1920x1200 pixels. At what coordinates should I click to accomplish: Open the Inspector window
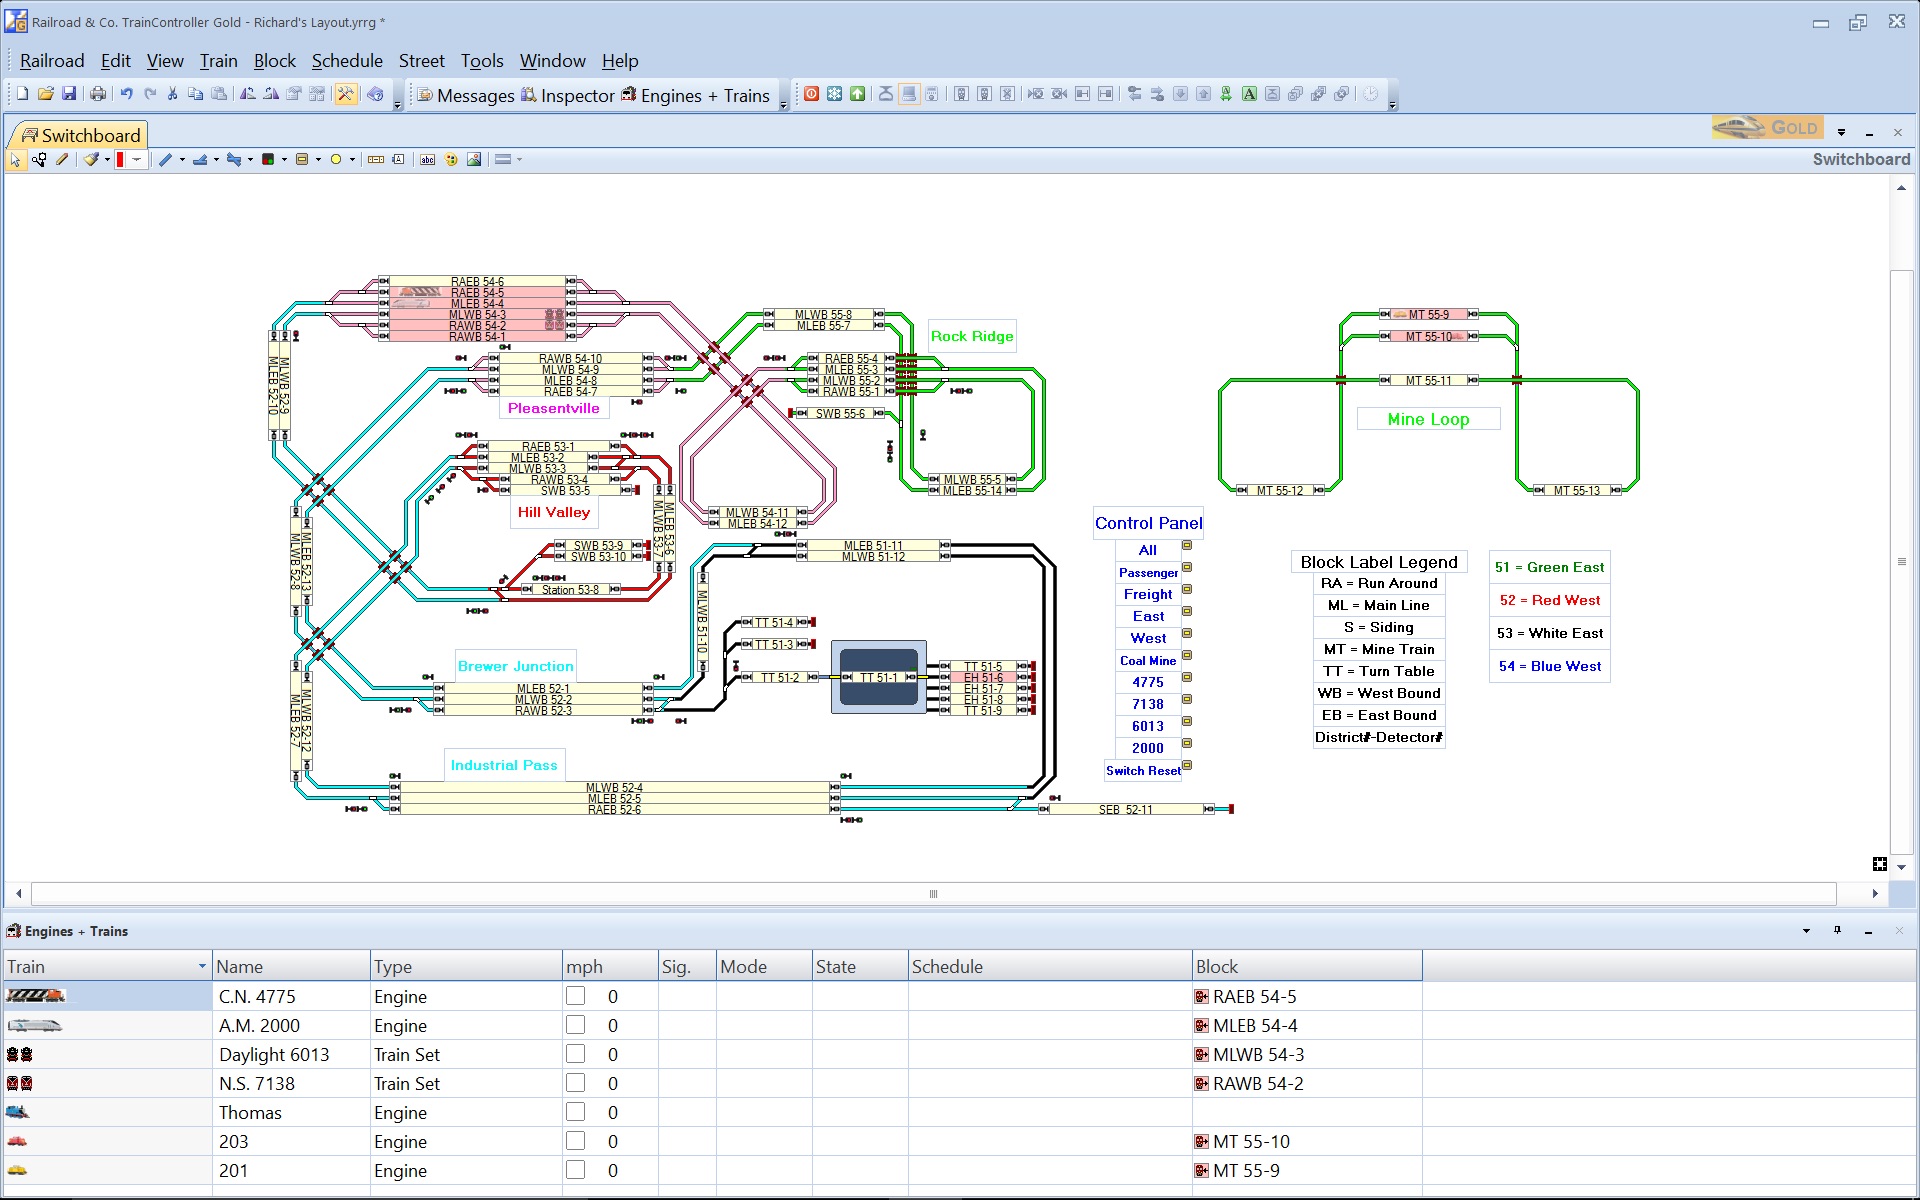(x=568, y=95)
